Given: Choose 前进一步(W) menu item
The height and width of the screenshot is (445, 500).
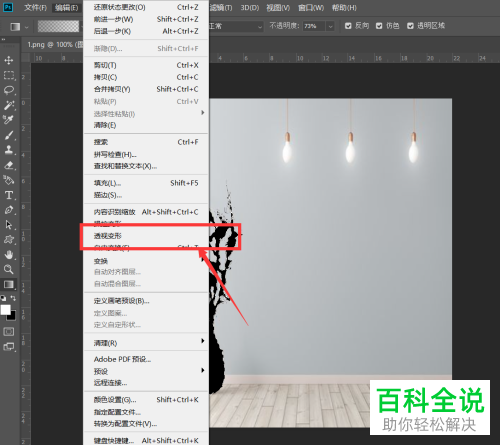Looking at the screenshot, I should [146, 19].
